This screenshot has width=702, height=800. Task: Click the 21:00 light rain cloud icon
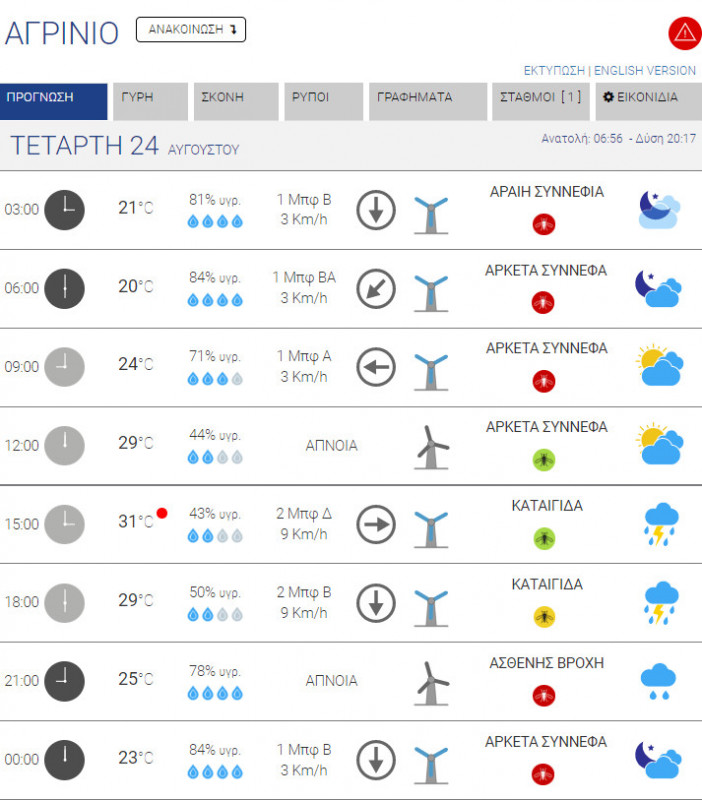click(x=659, y=681)
